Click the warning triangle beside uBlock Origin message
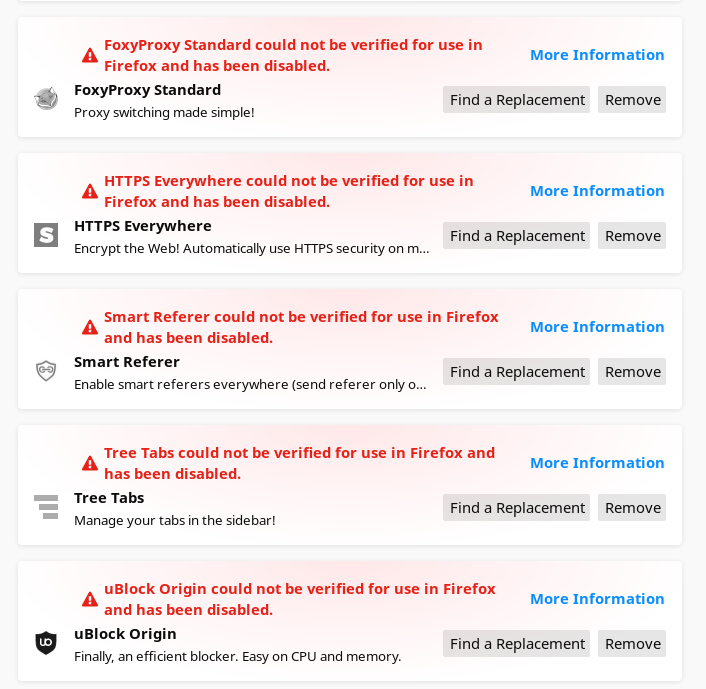 (90, 599)
